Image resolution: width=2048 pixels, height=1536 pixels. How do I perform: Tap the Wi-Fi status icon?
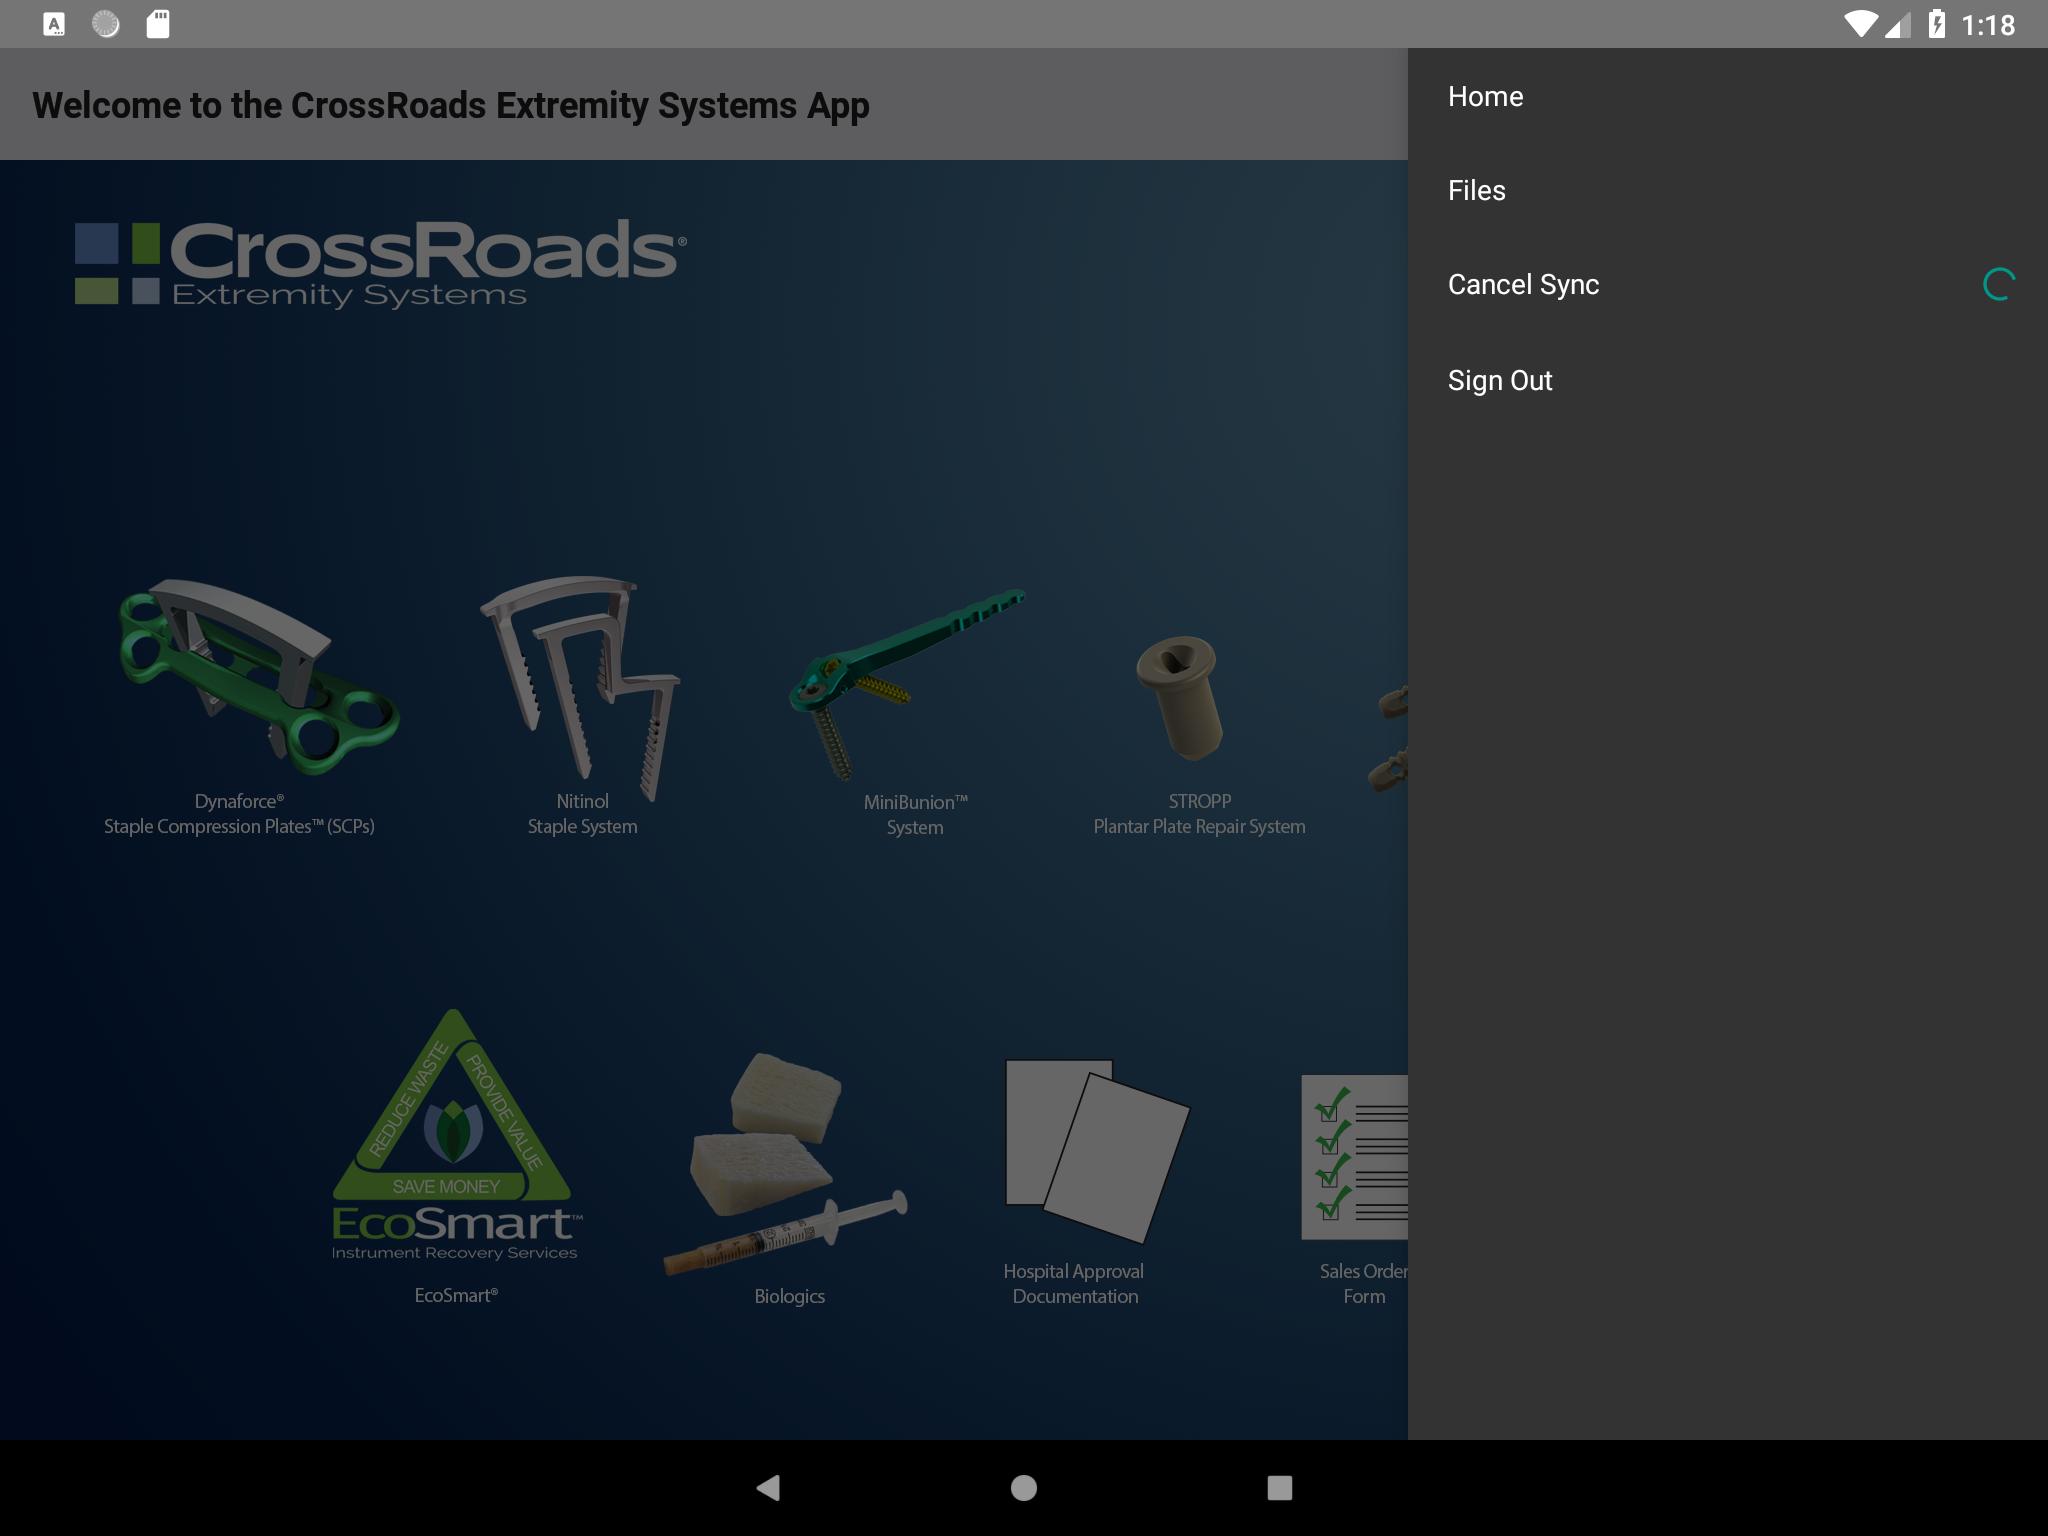point(1860,24)
